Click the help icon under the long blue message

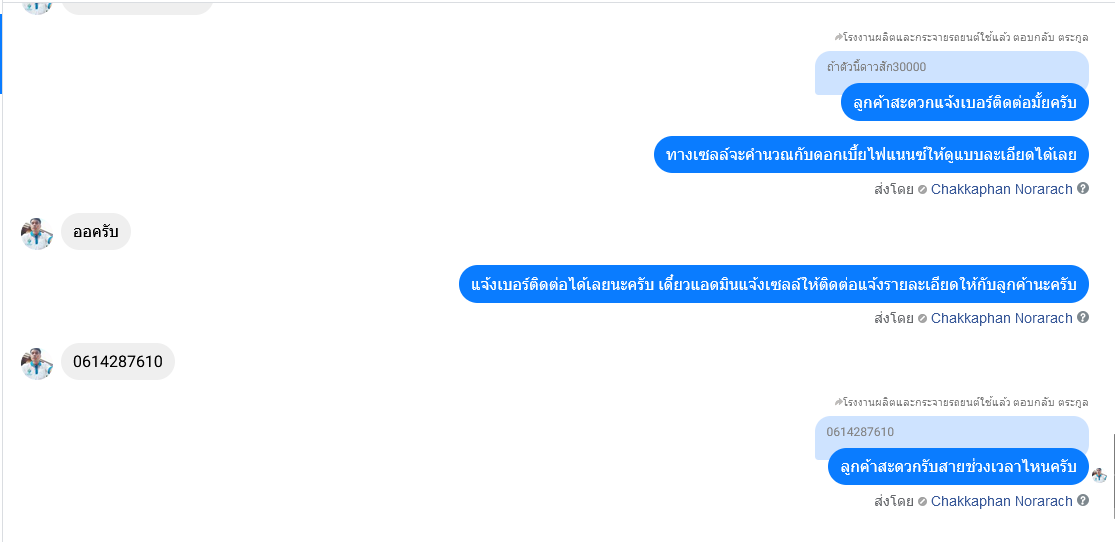coord(1083,317)
